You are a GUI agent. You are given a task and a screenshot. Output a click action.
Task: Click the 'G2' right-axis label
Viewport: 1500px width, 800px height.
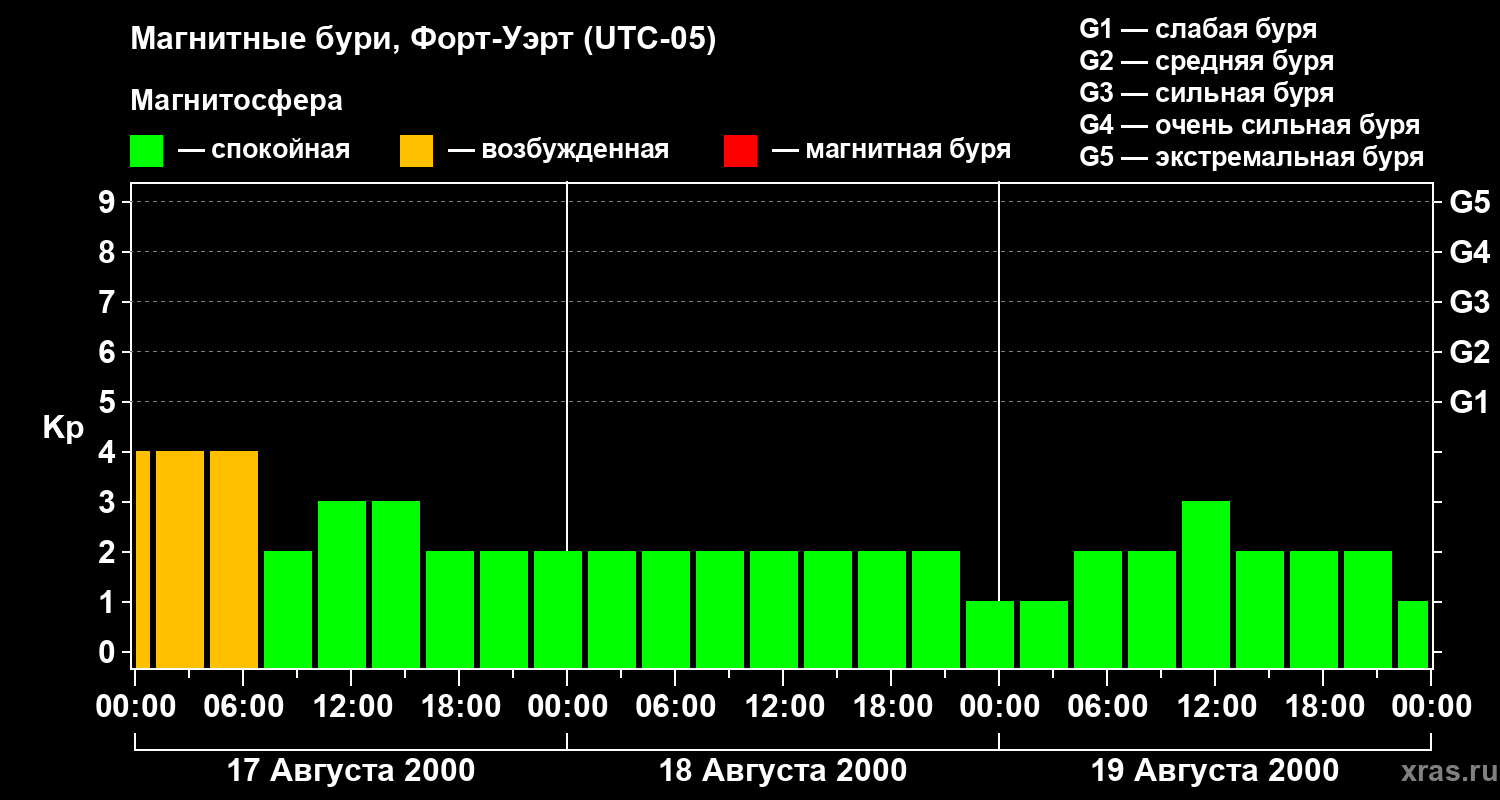pyautogui.click(x=1469, y=352)
